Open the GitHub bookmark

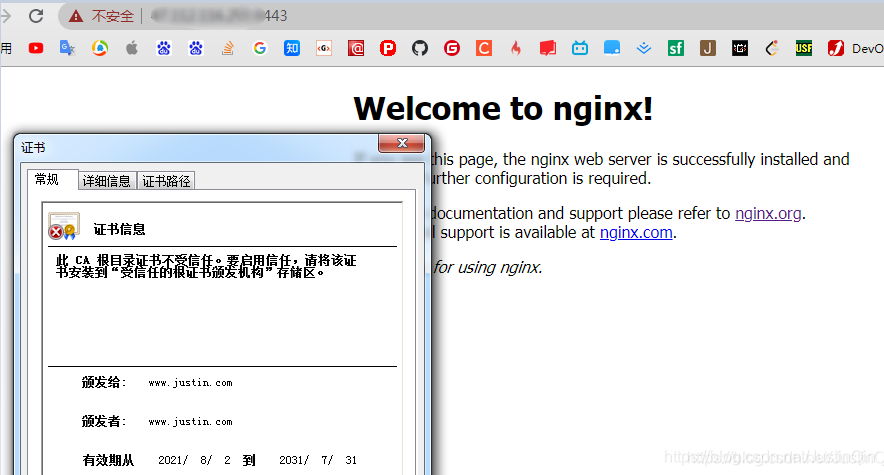420,48
